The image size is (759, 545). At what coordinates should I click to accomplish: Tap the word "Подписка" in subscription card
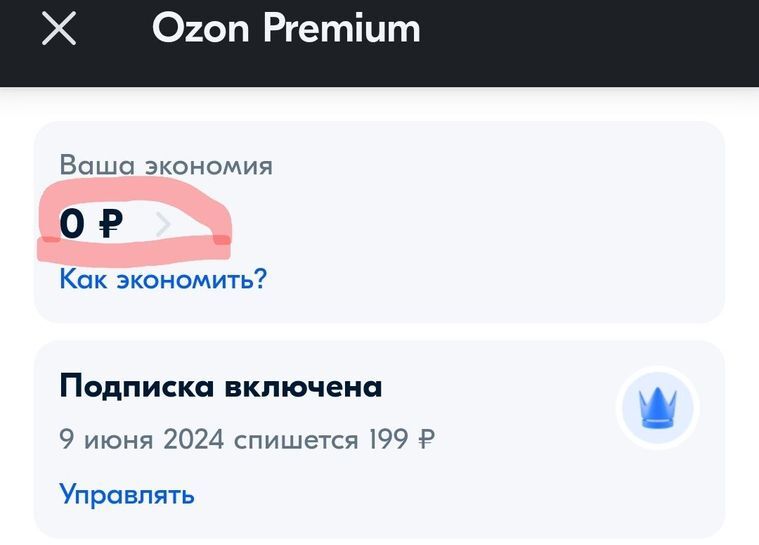(137, 387)
